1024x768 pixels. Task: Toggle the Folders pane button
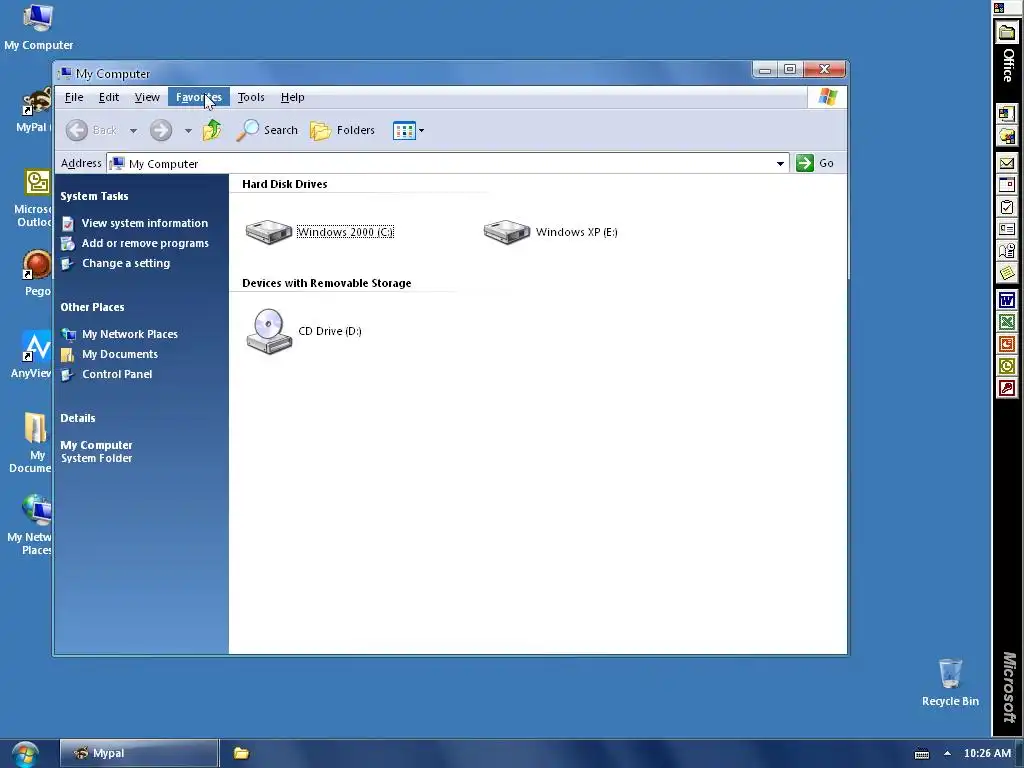click(342, 130)
